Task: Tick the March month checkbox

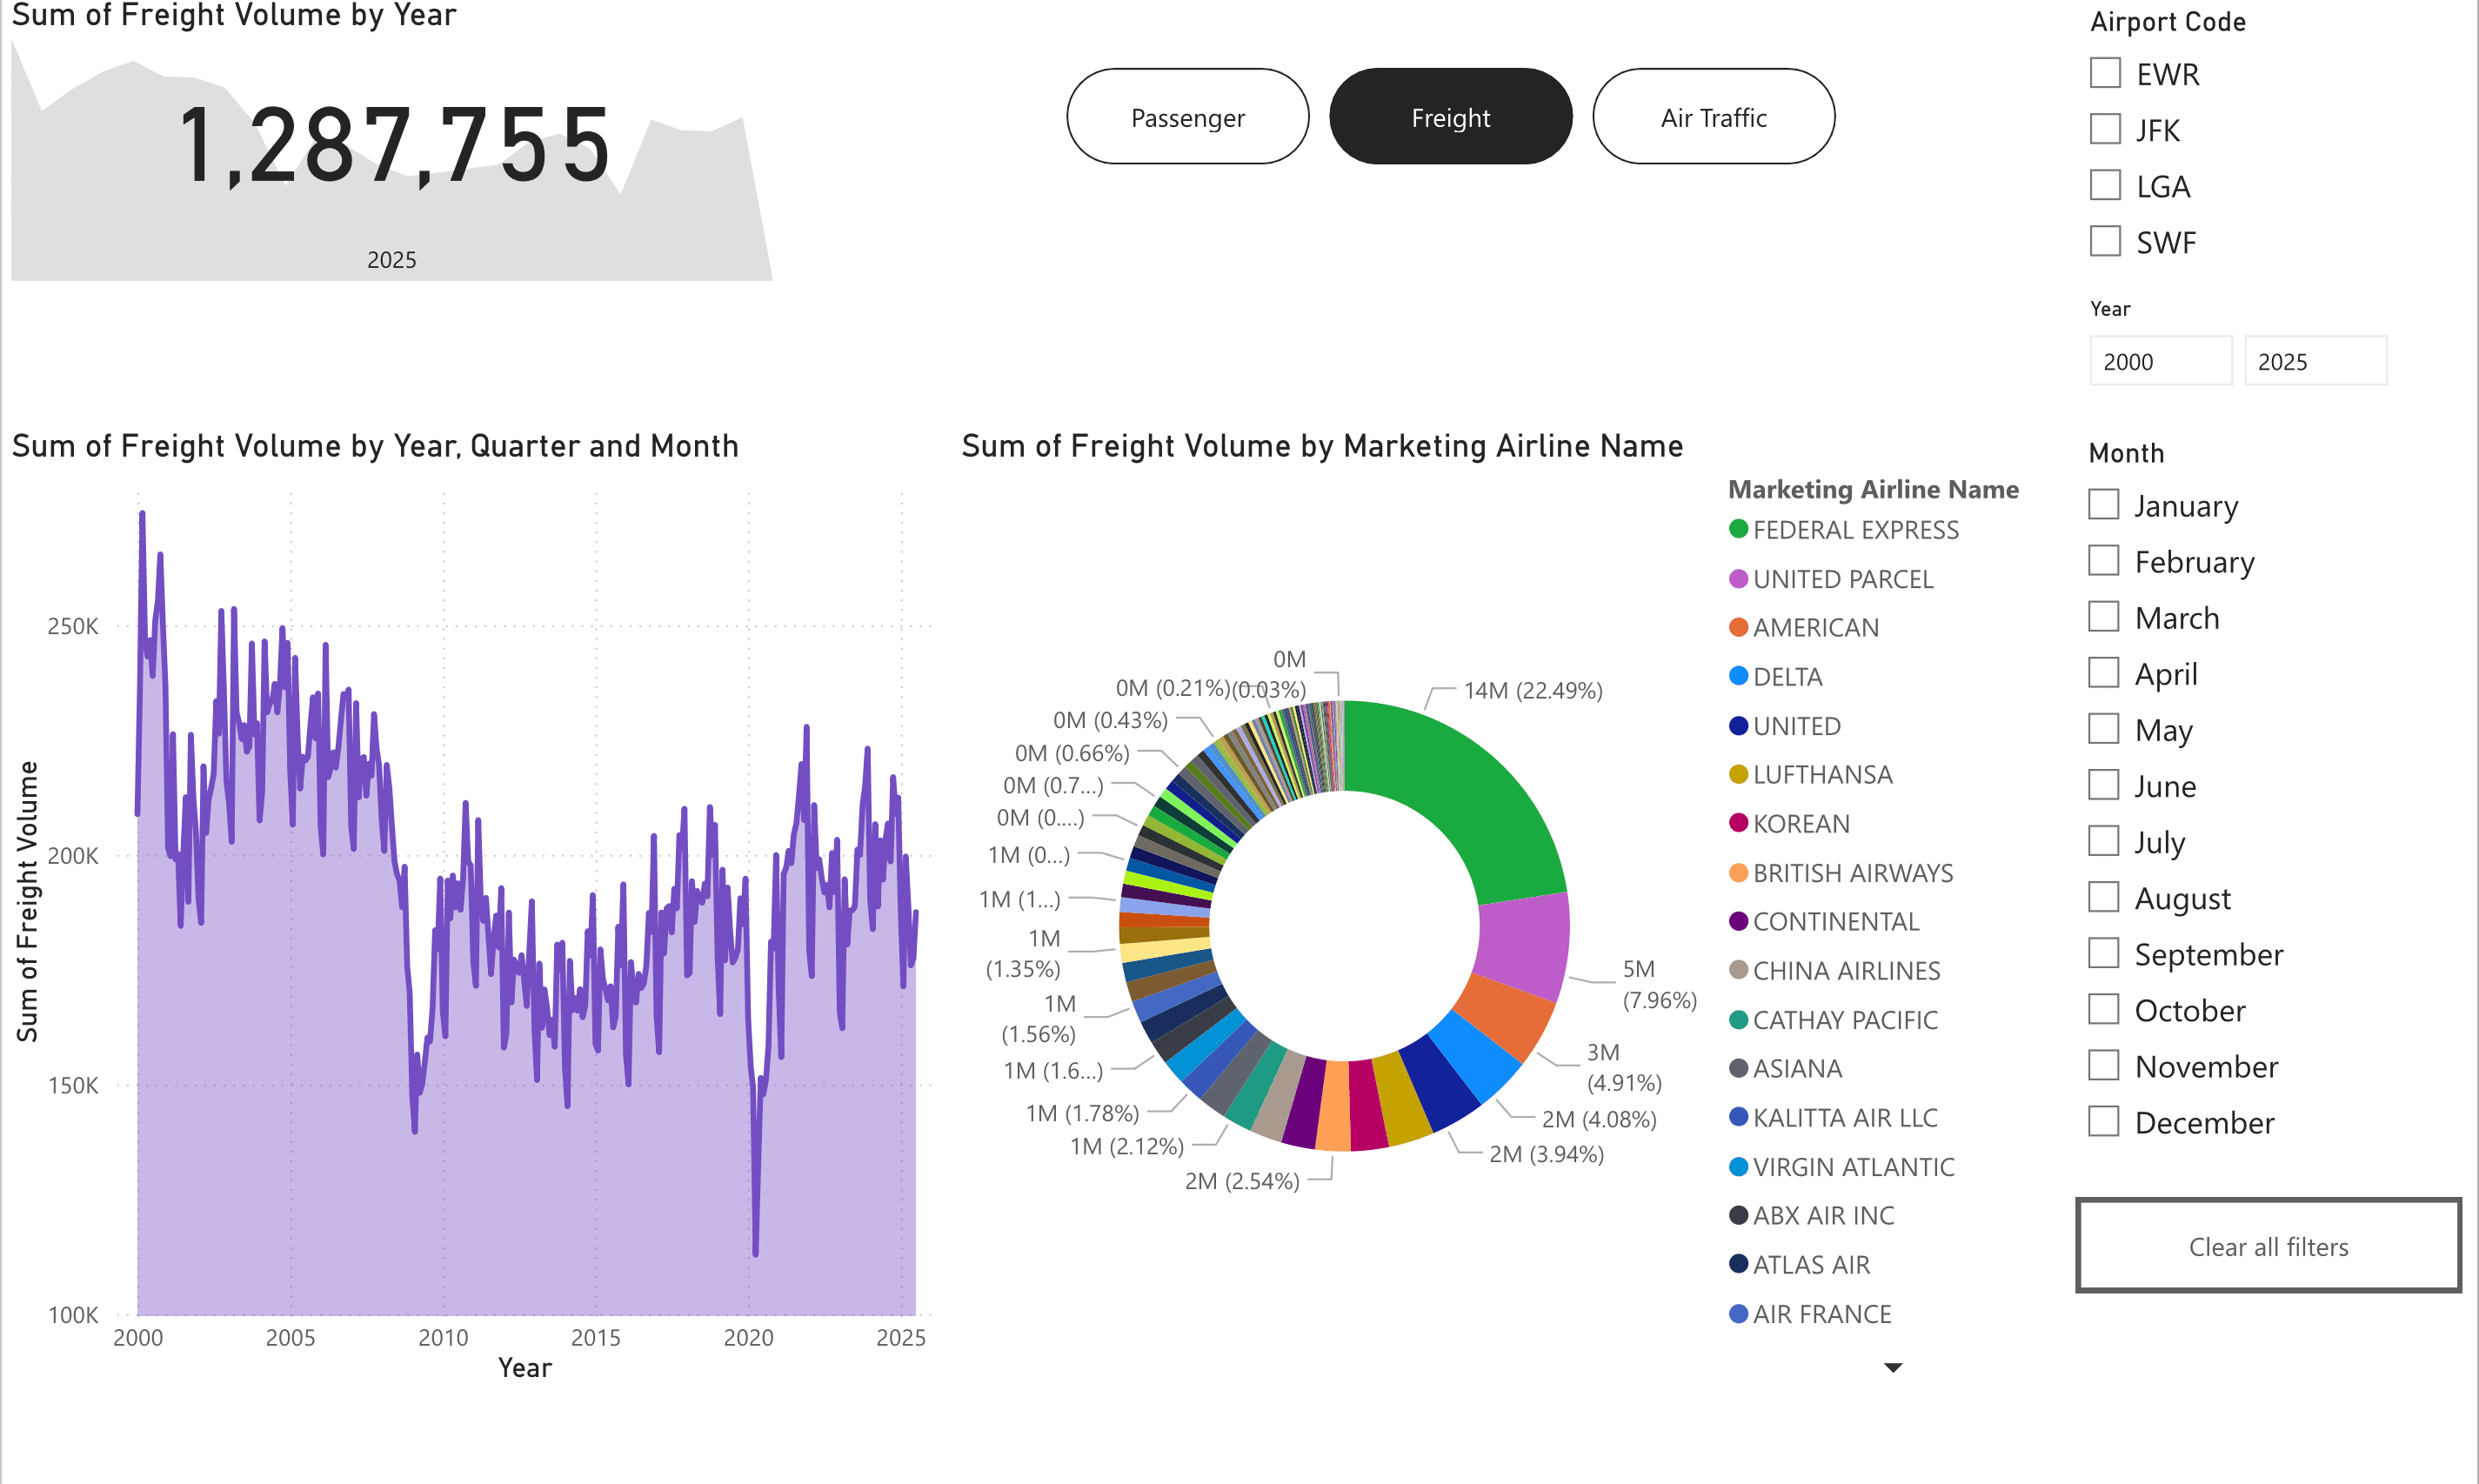Action: coord(2104,617)
